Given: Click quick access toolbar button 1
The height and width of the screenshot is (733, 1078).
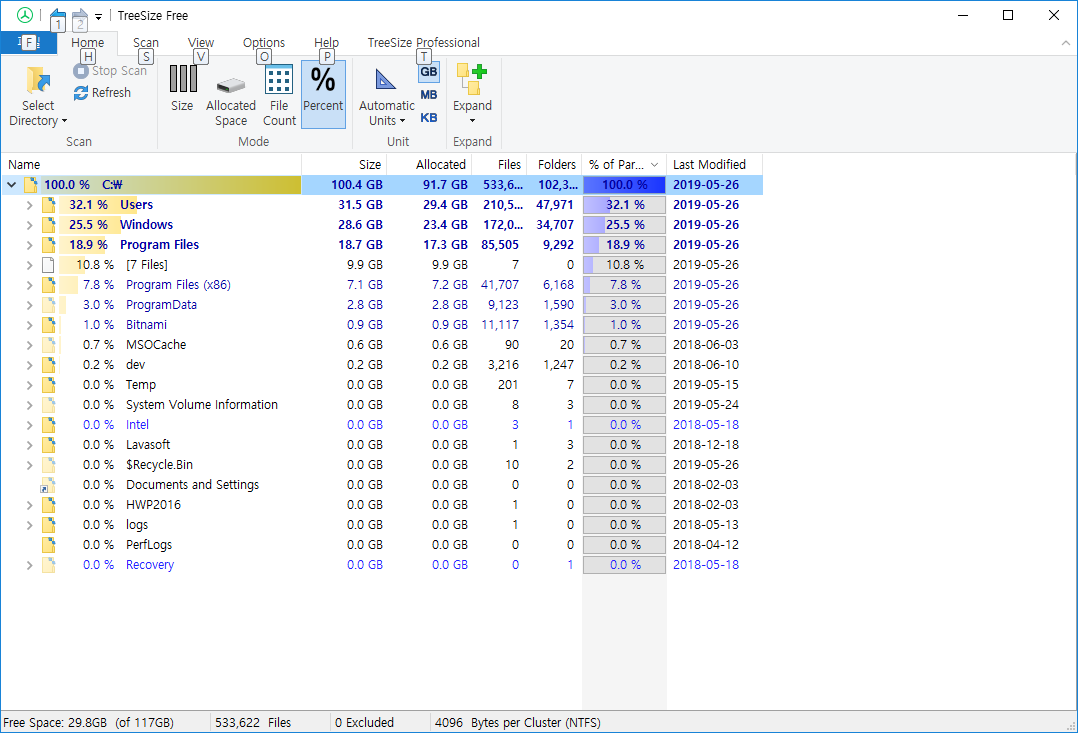Looking at the screenshot, I should [x=58, y=19].
